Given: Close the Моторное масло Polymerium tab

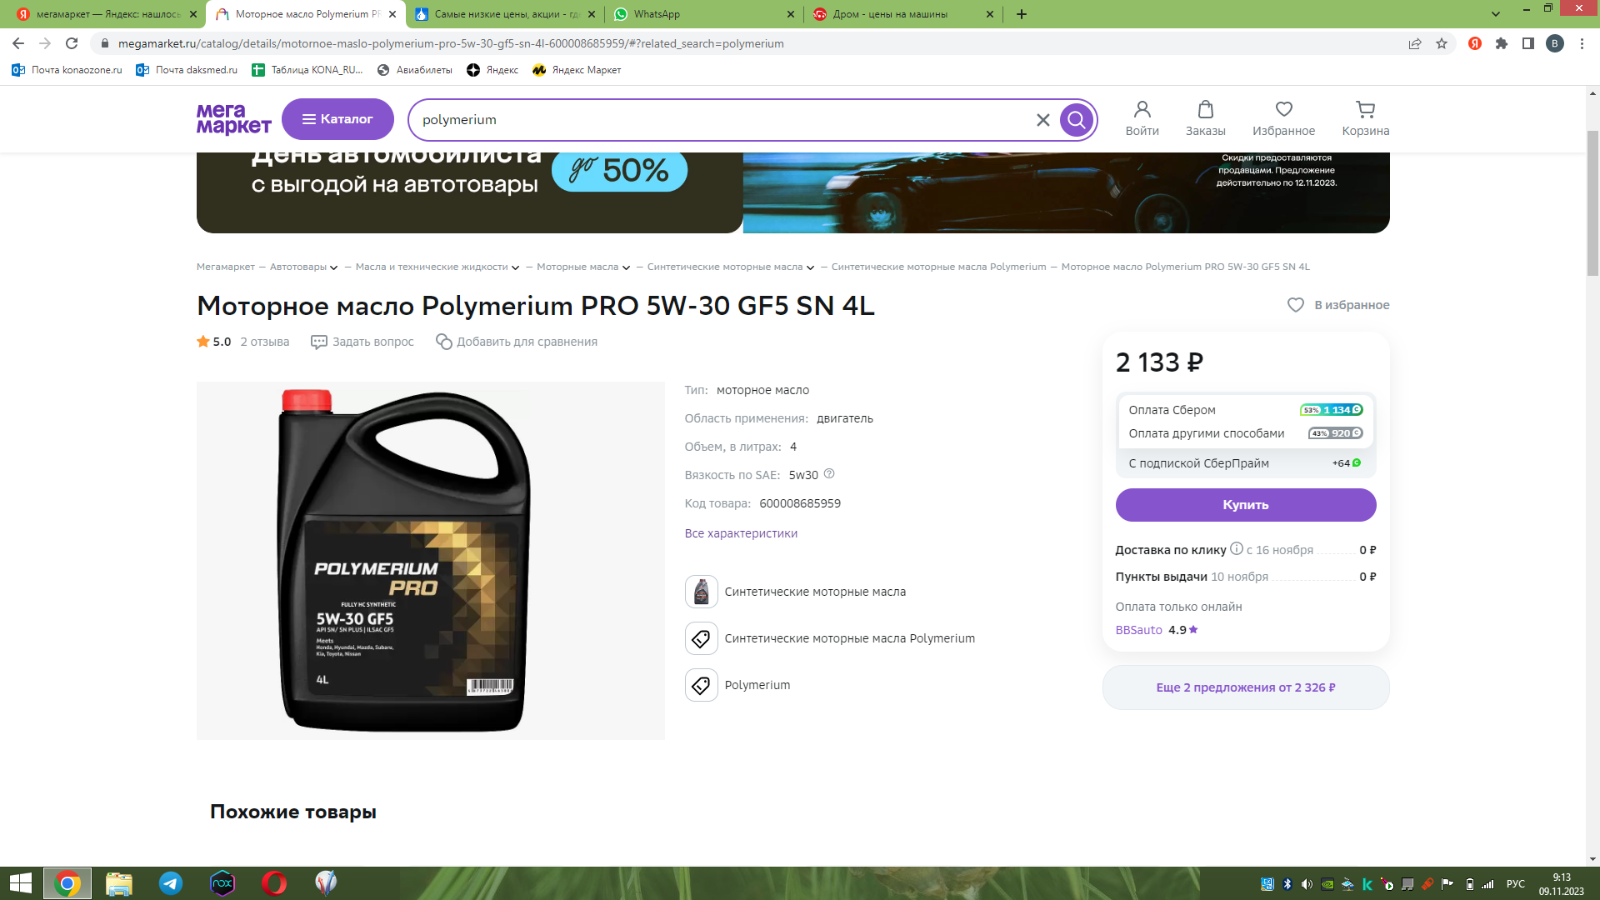Looking at the screenshot, I should pos(393,14).
